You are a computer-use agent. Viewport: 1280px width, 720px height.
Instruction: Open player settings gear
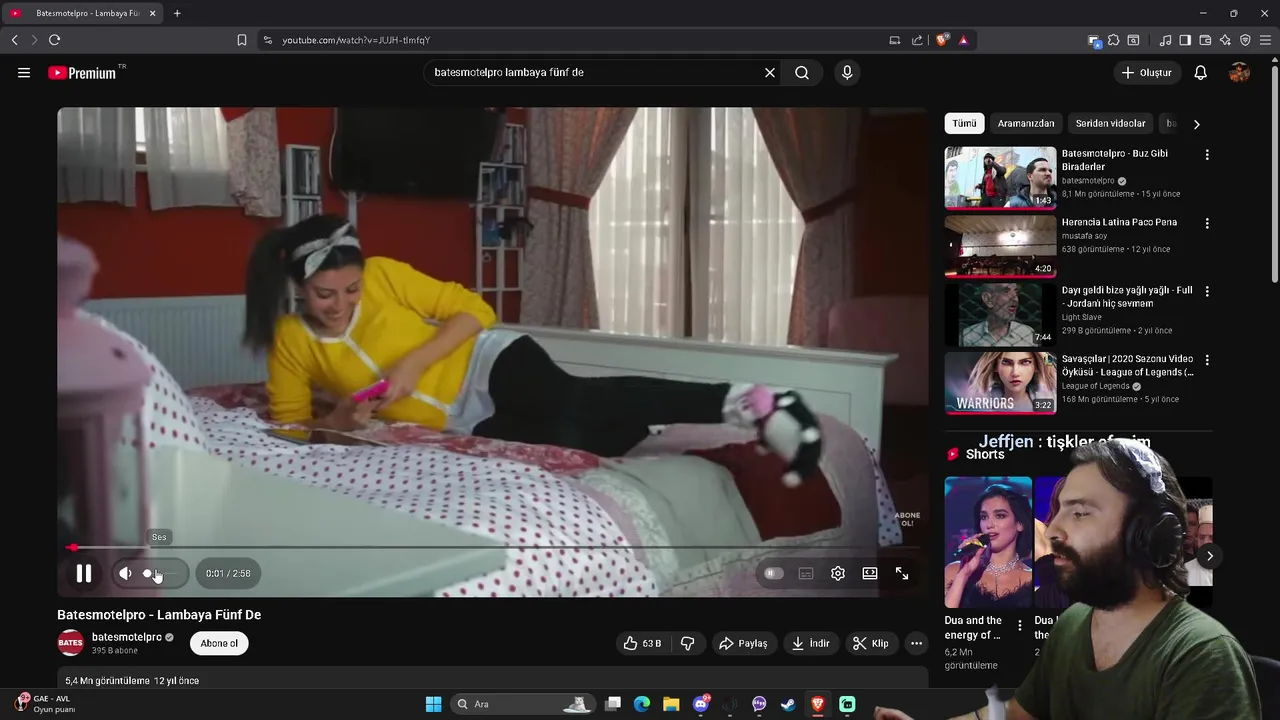click(838, 573)
